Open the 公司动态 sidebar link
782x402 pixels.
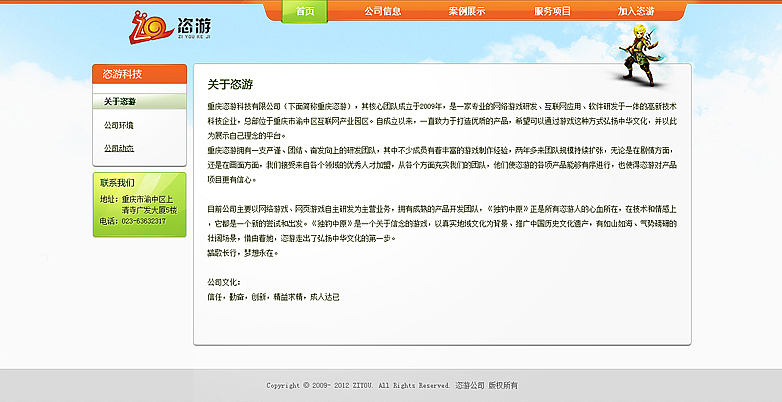tap(119, 148)
